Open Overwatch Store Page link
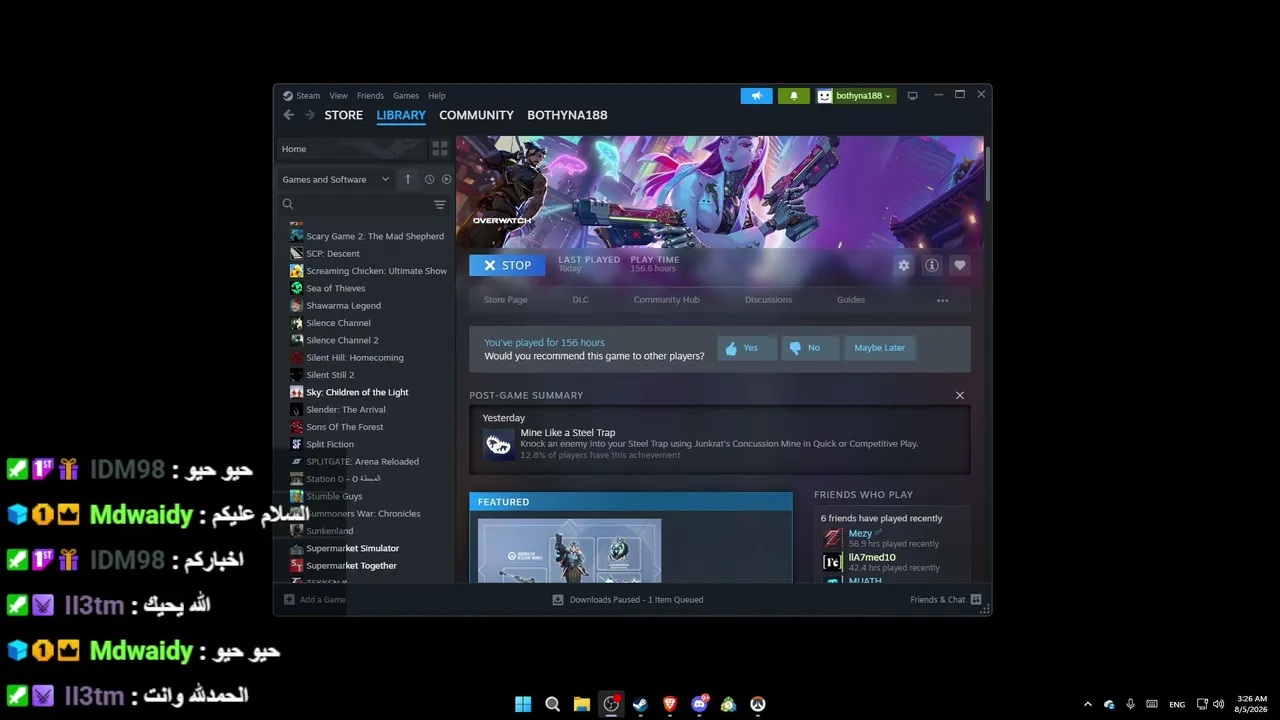The width and height of the screenshot is (1280, 720). (506, 300)
